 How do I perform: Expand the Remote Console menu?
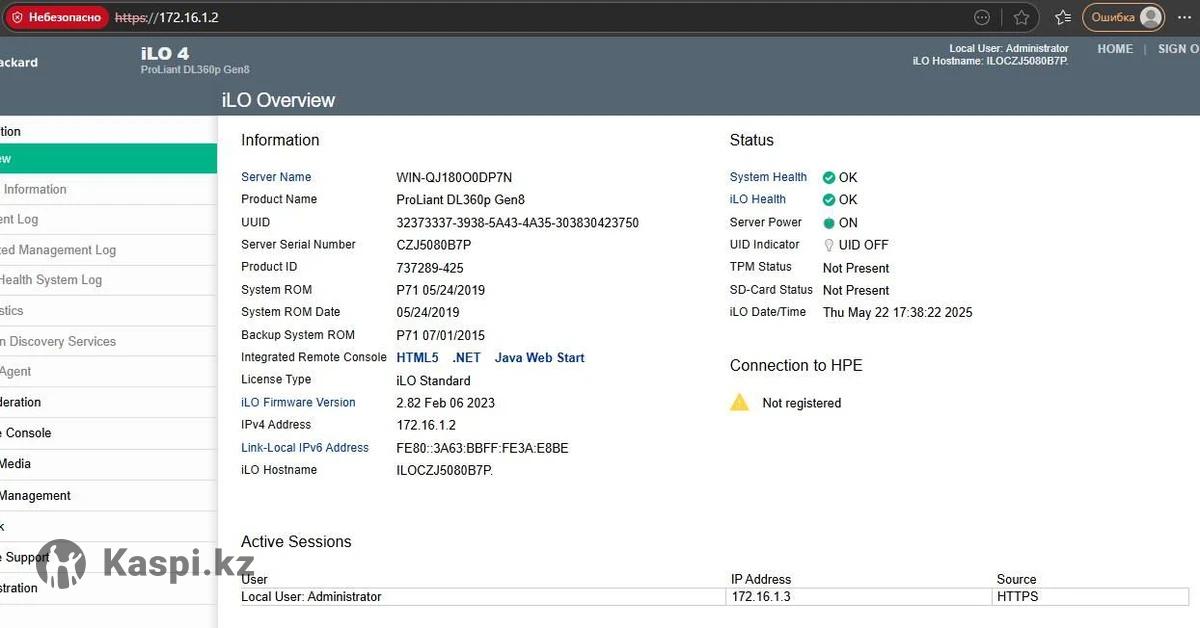click(x=108, y=433)
